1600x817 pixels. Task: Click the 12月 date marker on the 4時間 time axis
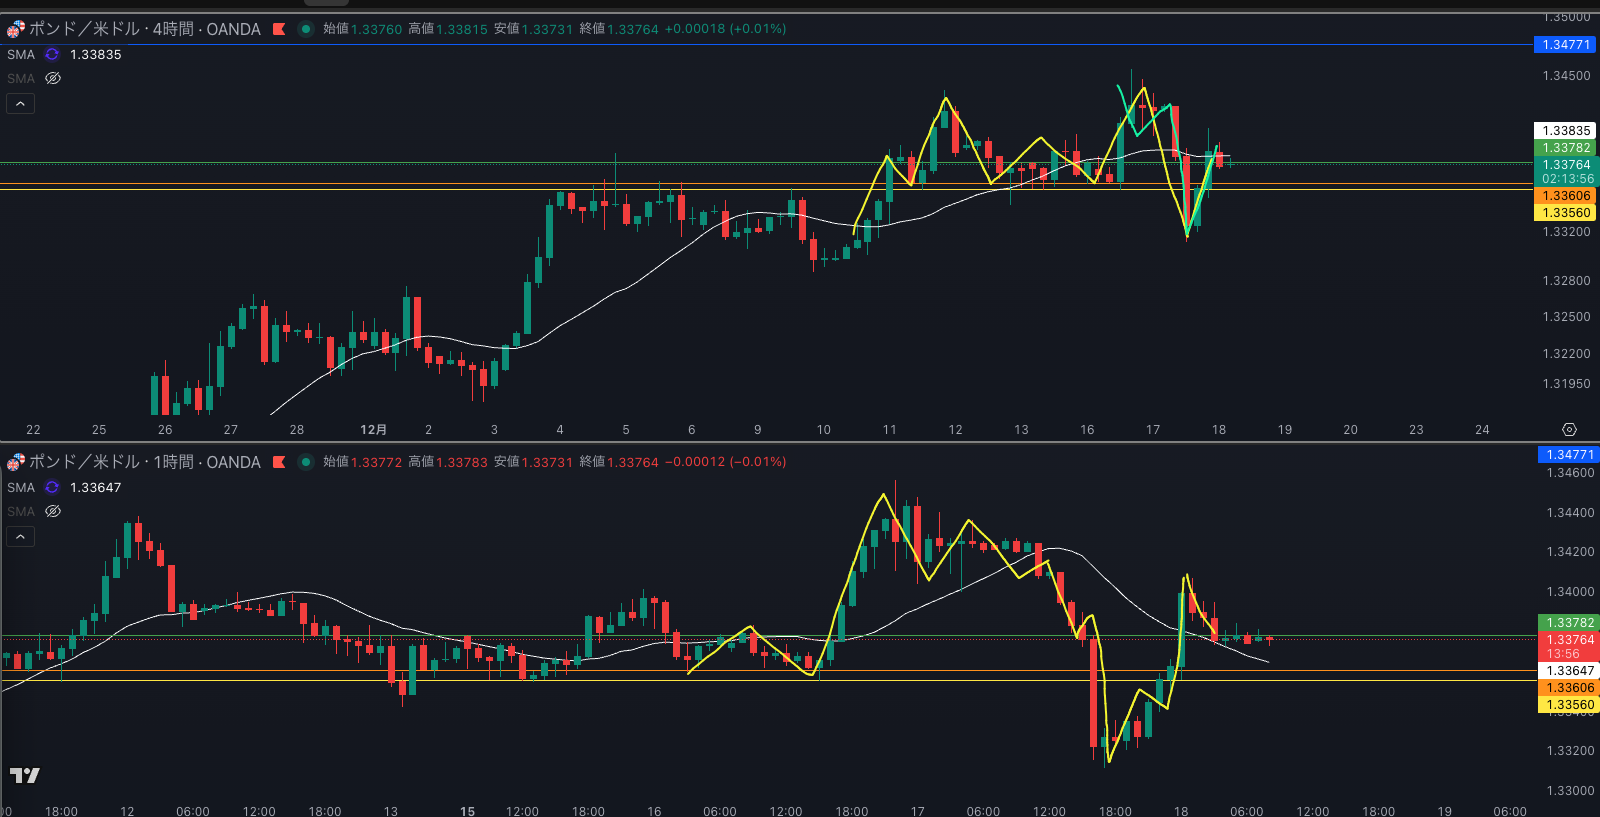coord(373,430)
